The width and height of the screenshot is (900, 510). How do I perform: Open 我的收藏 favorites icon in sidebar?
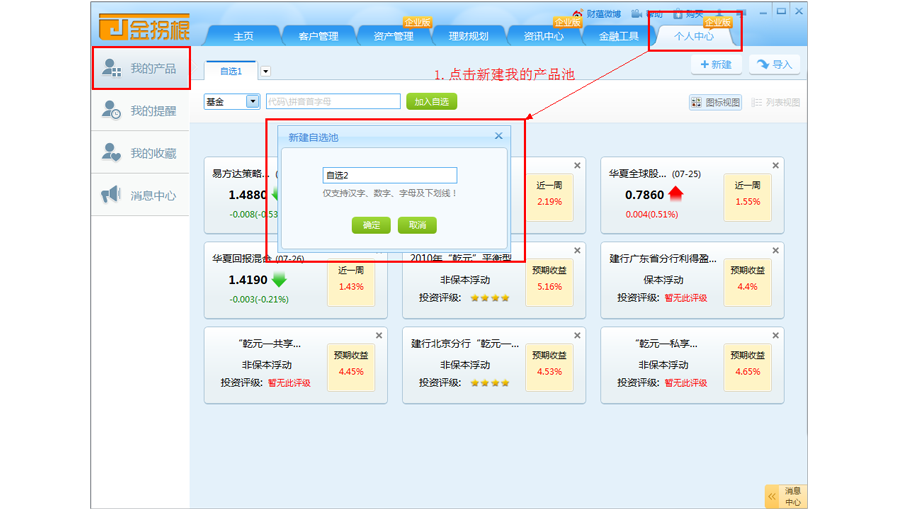tap(112, 153)
